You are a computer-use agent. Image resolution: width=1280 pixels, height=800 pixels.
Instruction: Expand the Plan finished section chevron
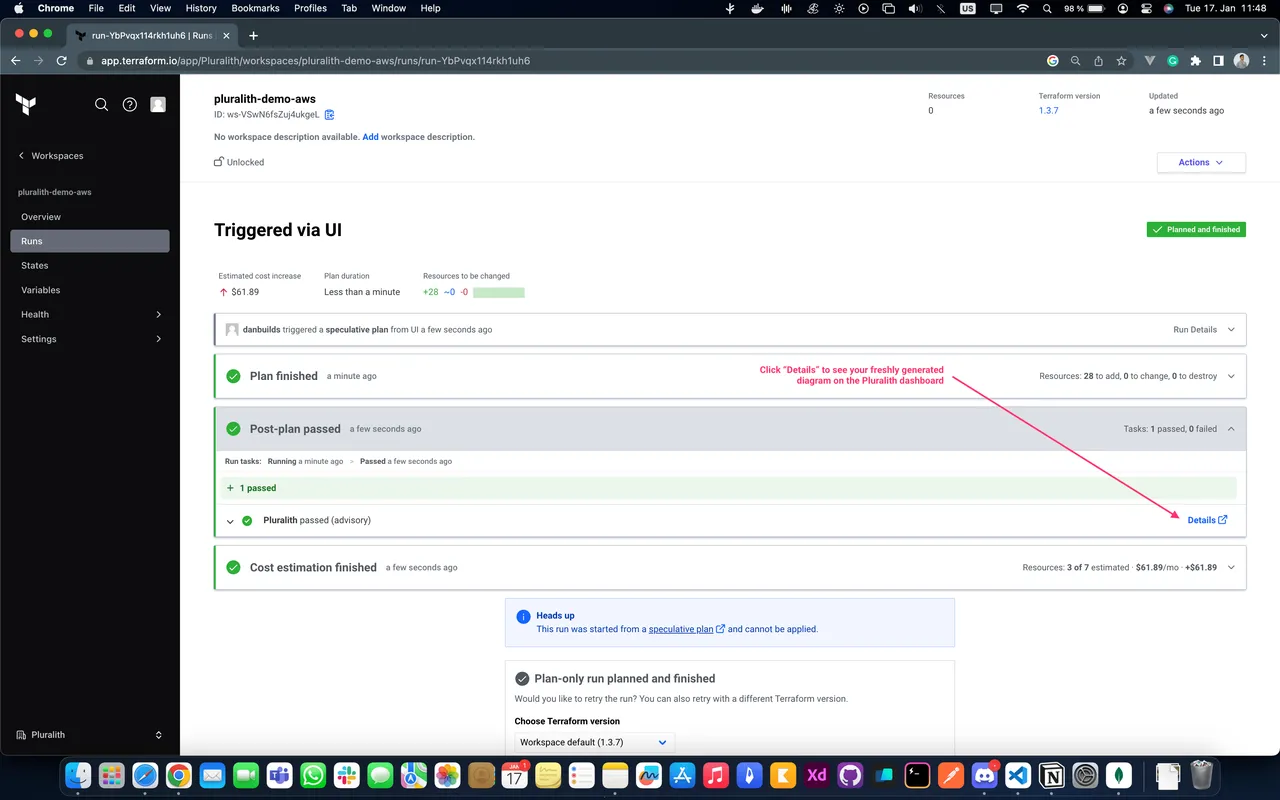(1231, 376)
